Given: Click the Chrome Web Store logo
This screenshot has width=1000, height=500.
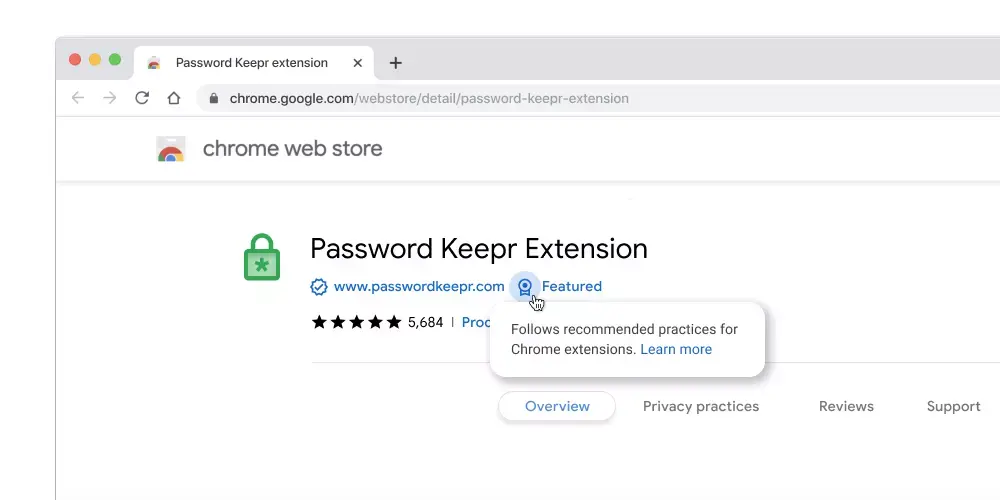Looking at the screenshot, I should pos(170,149).
